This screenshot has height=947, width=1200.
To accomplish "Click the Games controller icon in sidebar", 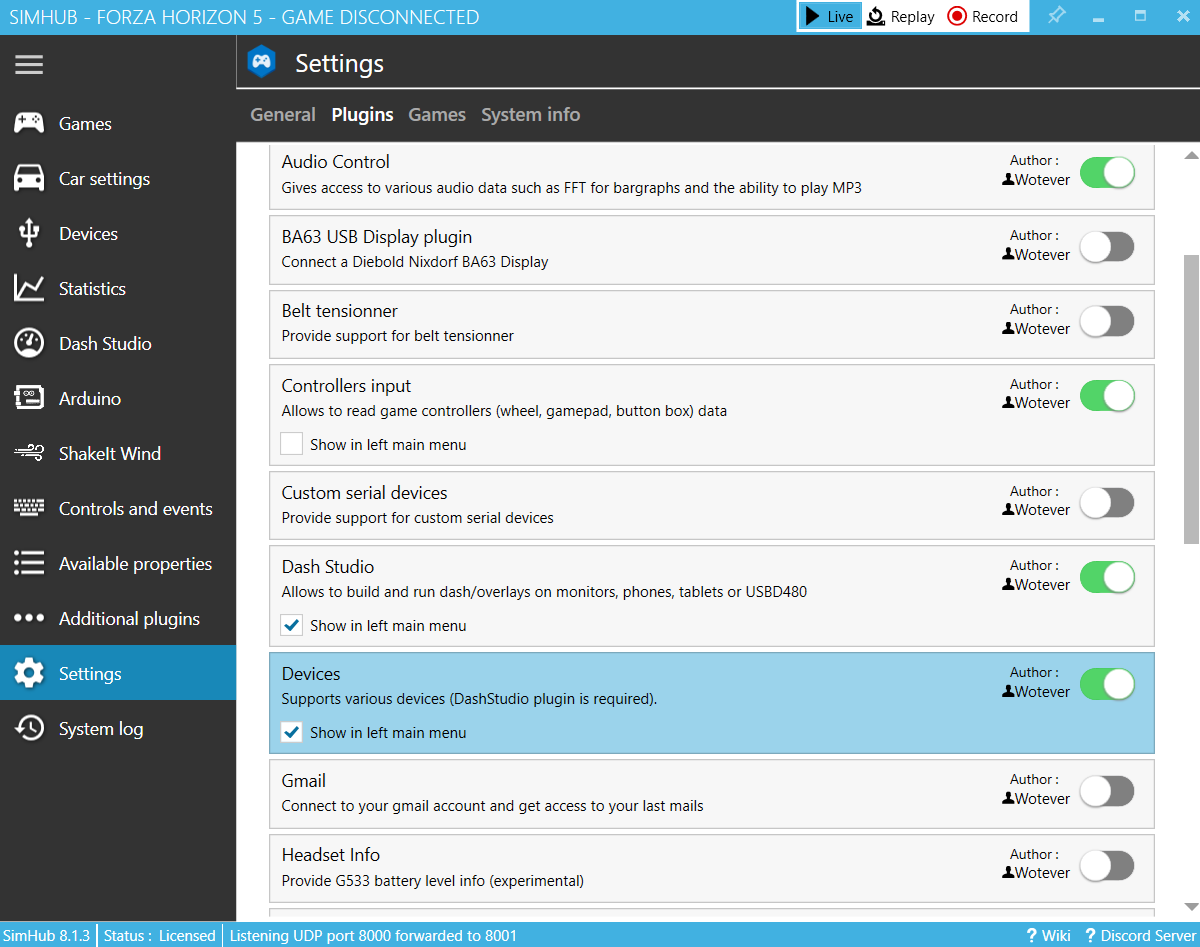I will [29, 123].
